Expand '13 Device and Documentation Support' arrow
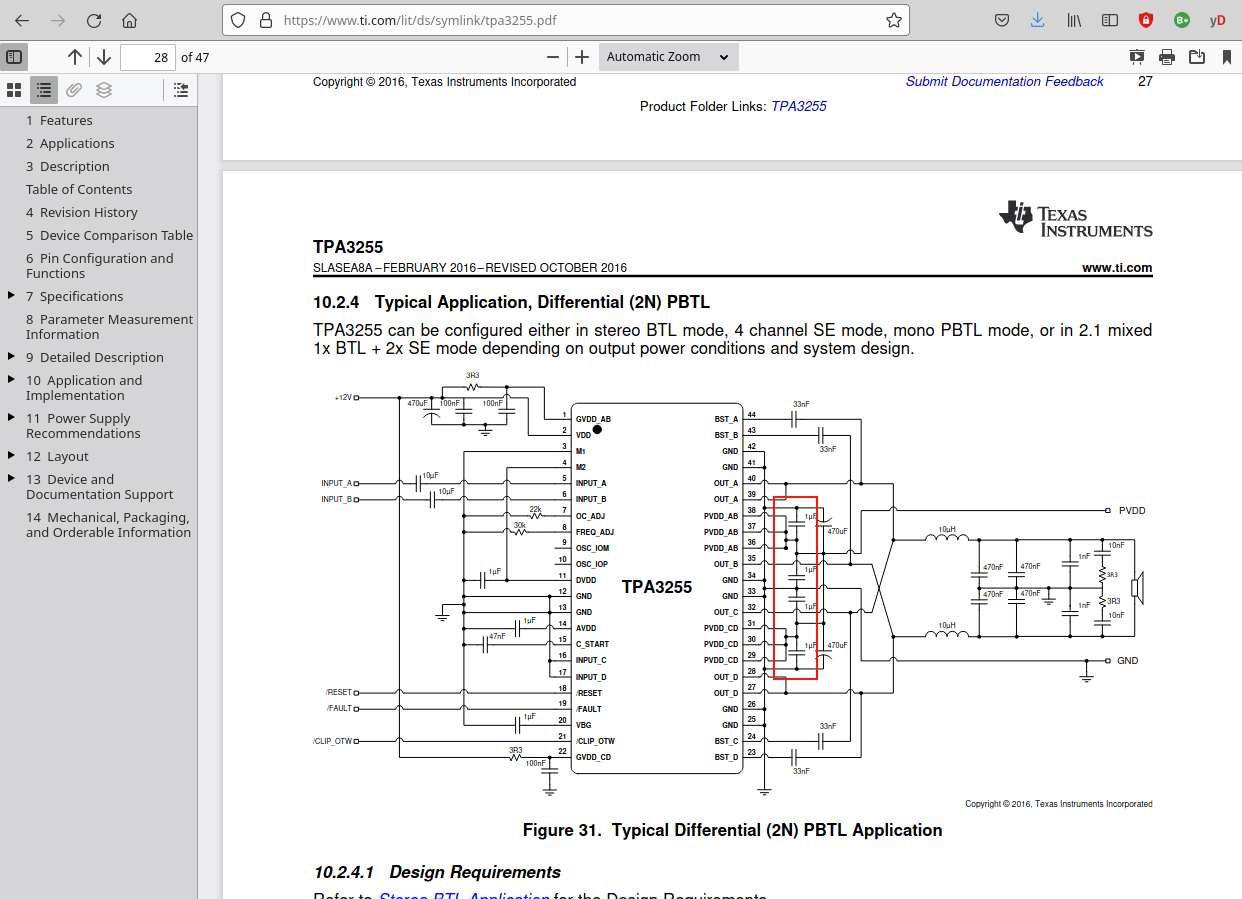 click(x=12, y=479)
